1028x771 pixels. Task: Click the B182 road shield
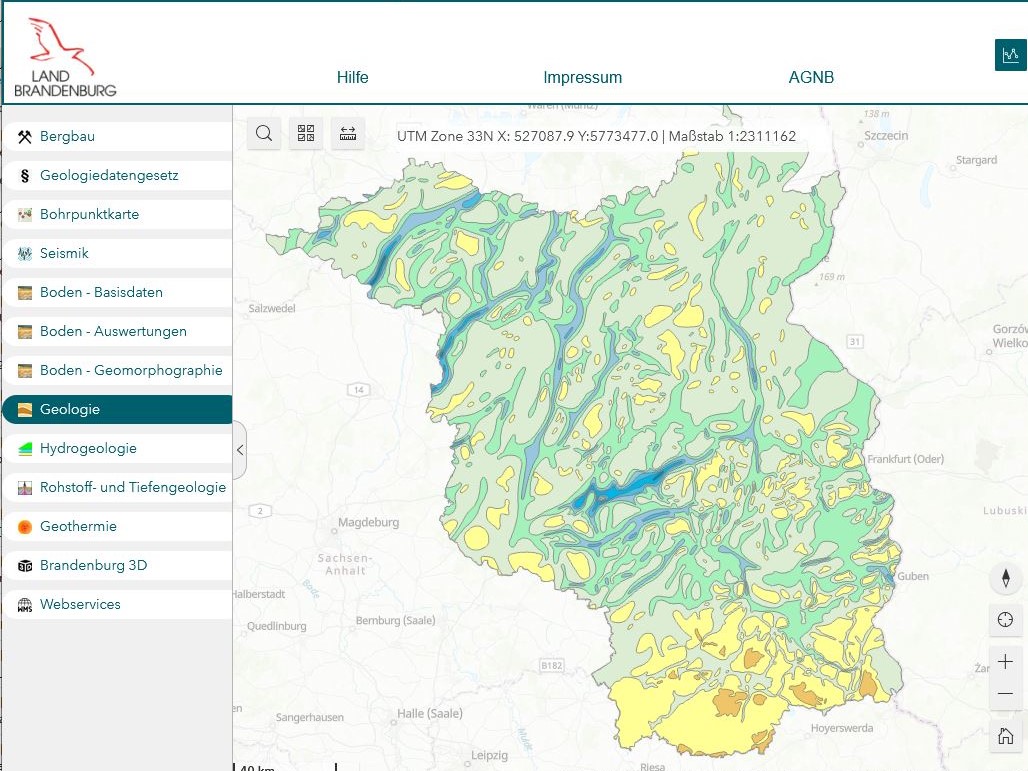click(551, 665)
